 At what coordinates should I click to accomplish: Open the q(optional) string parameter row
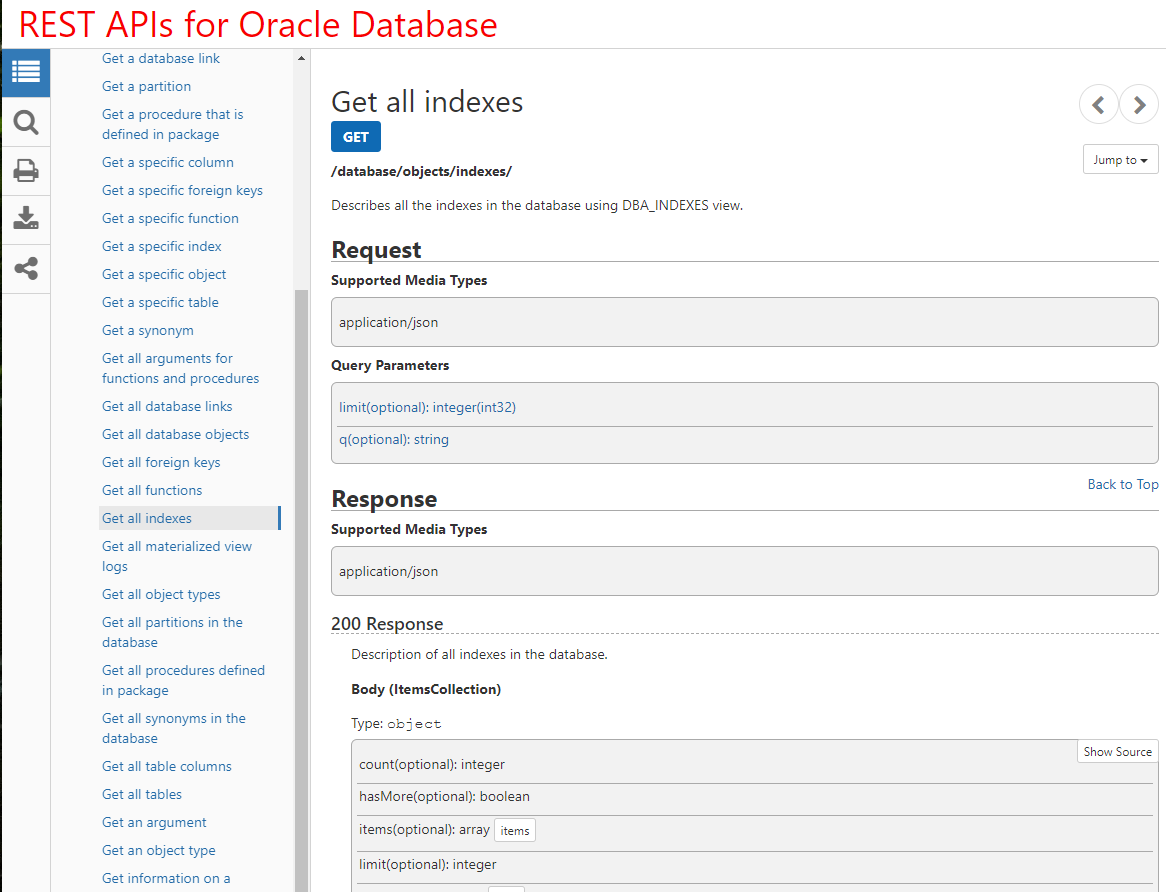tap(745, 439)
